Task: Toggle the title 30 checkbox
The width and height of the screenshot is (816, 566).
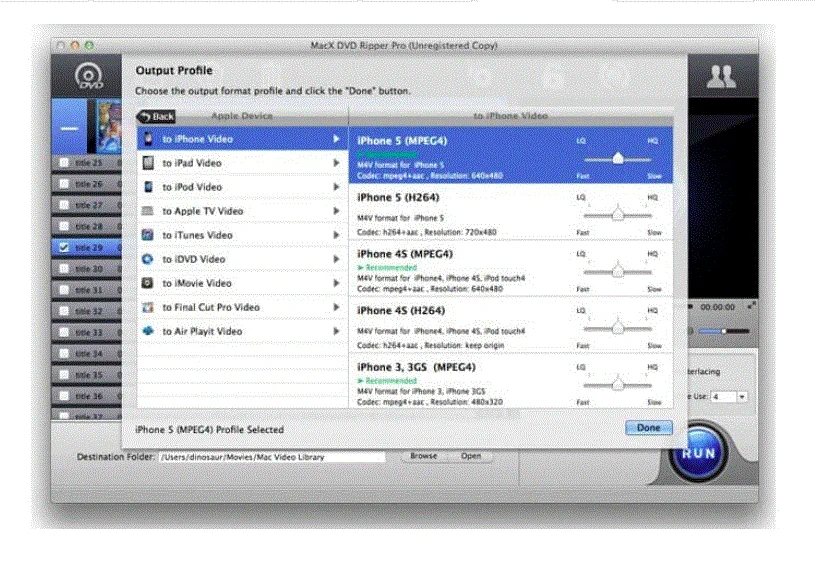Action: 64,268
